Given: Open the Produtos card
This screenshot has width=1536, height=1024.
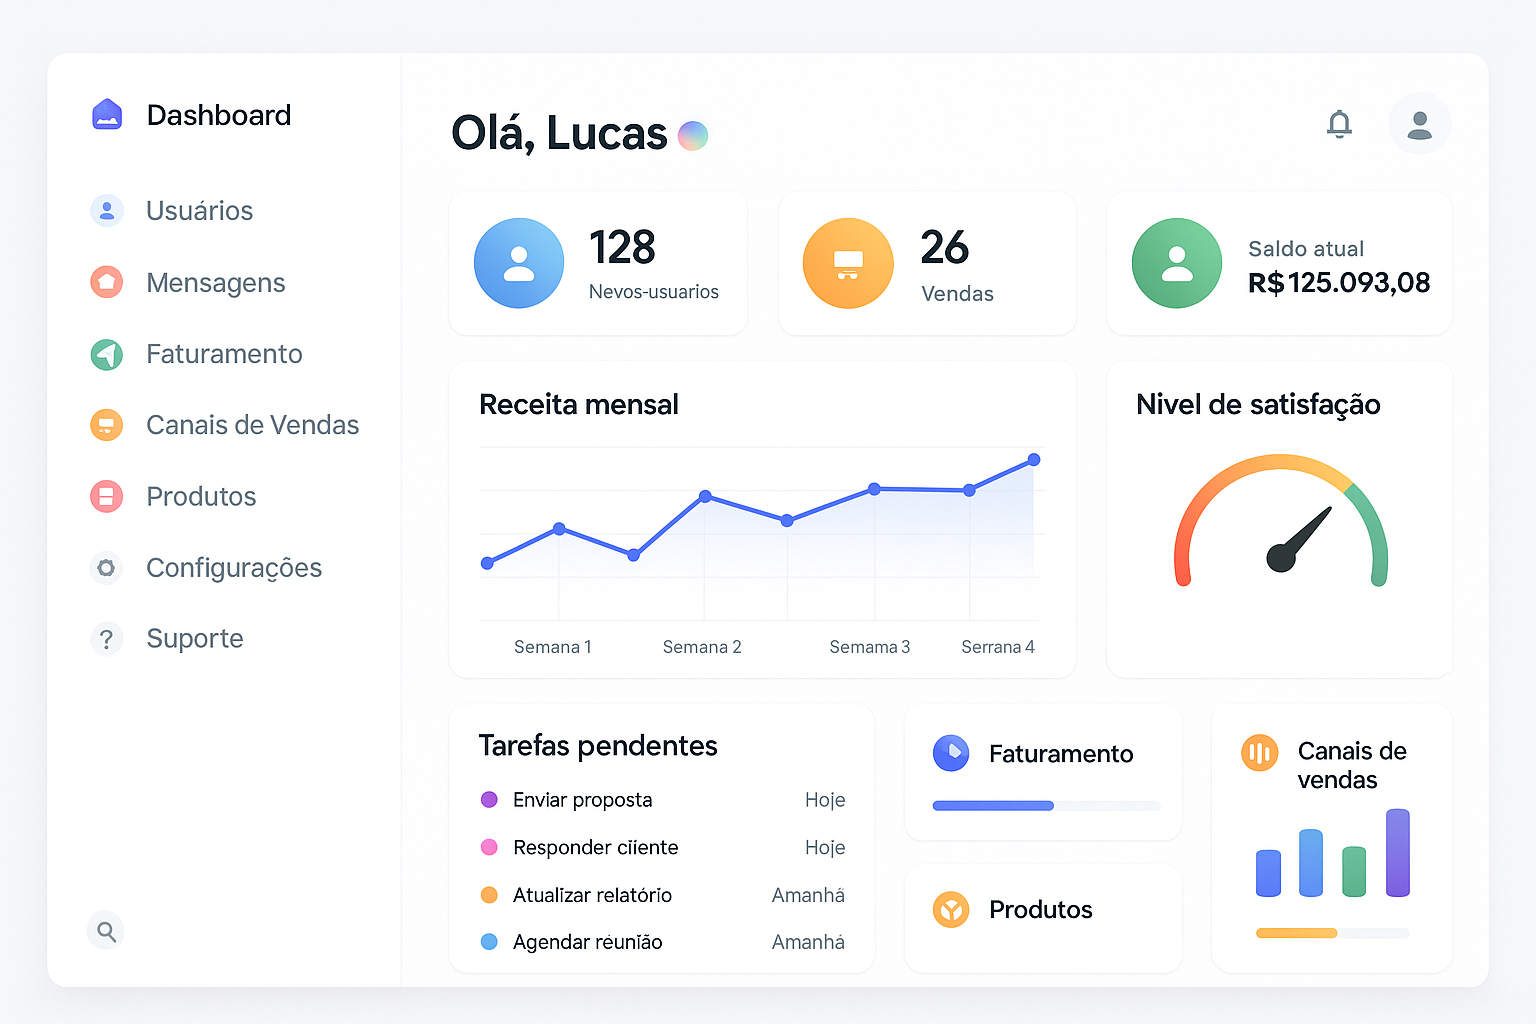Looking at the screenshot, I should pyautogui.click(x=1041, y=910).
